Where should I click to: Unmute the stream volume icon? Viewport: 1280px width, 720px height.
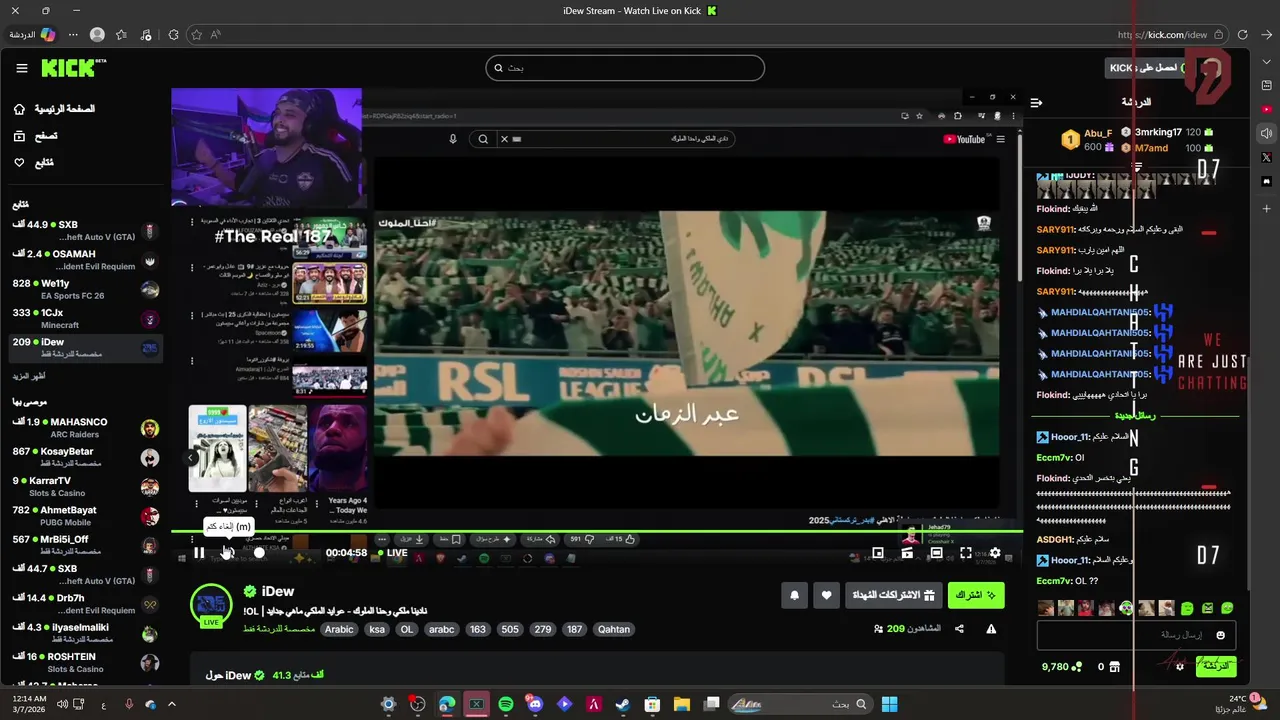click(227, 553)
